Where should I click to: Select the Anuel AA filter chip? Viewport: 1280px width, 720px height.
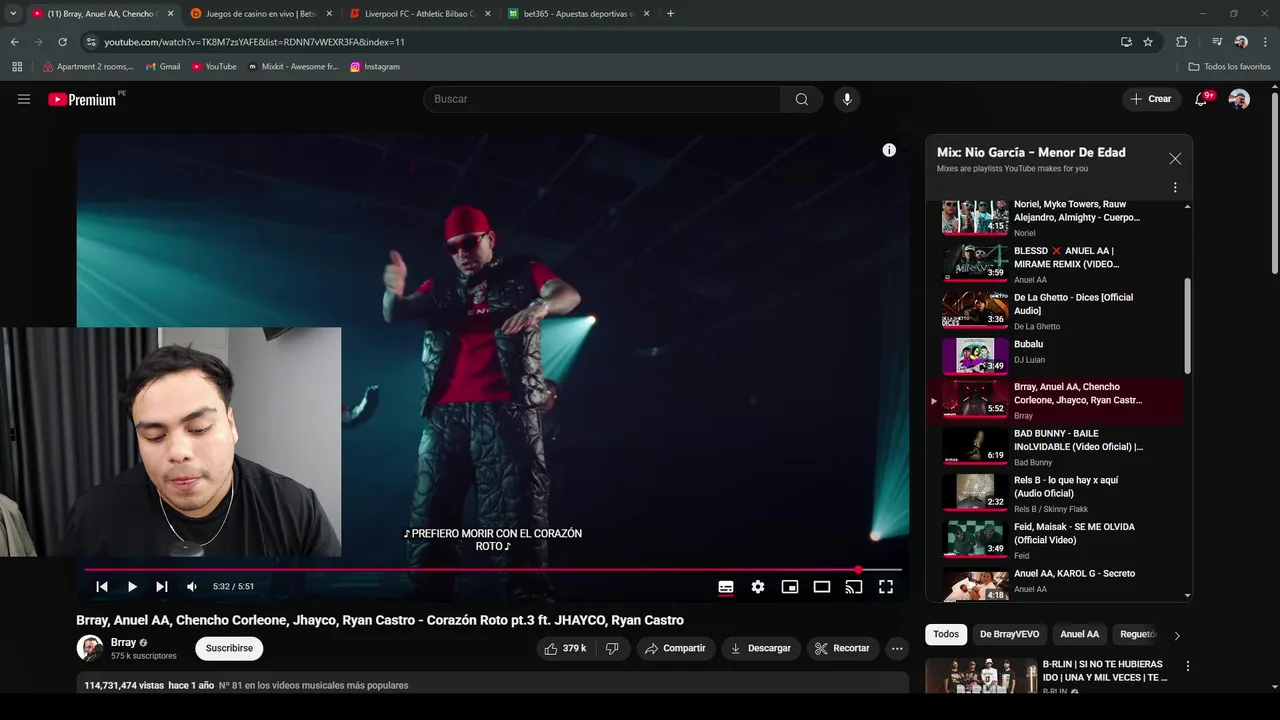(x=1079, y=634)
